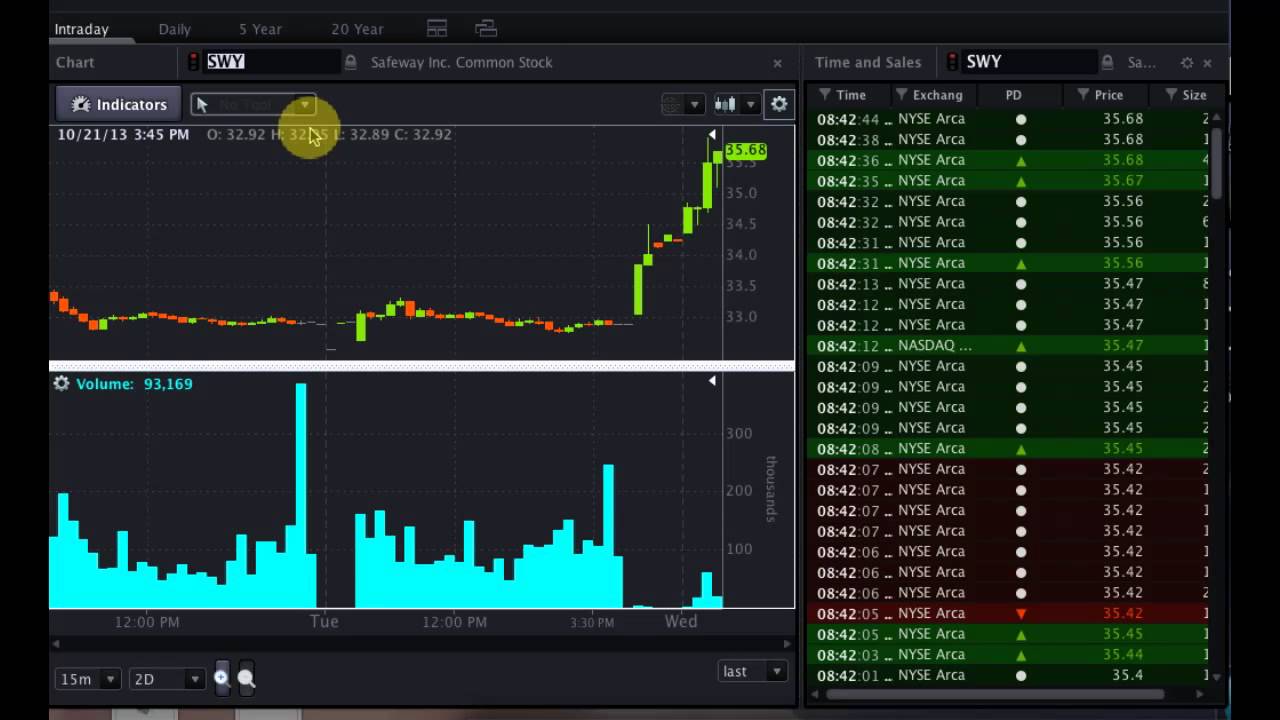Image resolution: width=1280 pixels, height=720 pixels.
Task: Click the Tue date axis label
Action: (x=324, y=621)
